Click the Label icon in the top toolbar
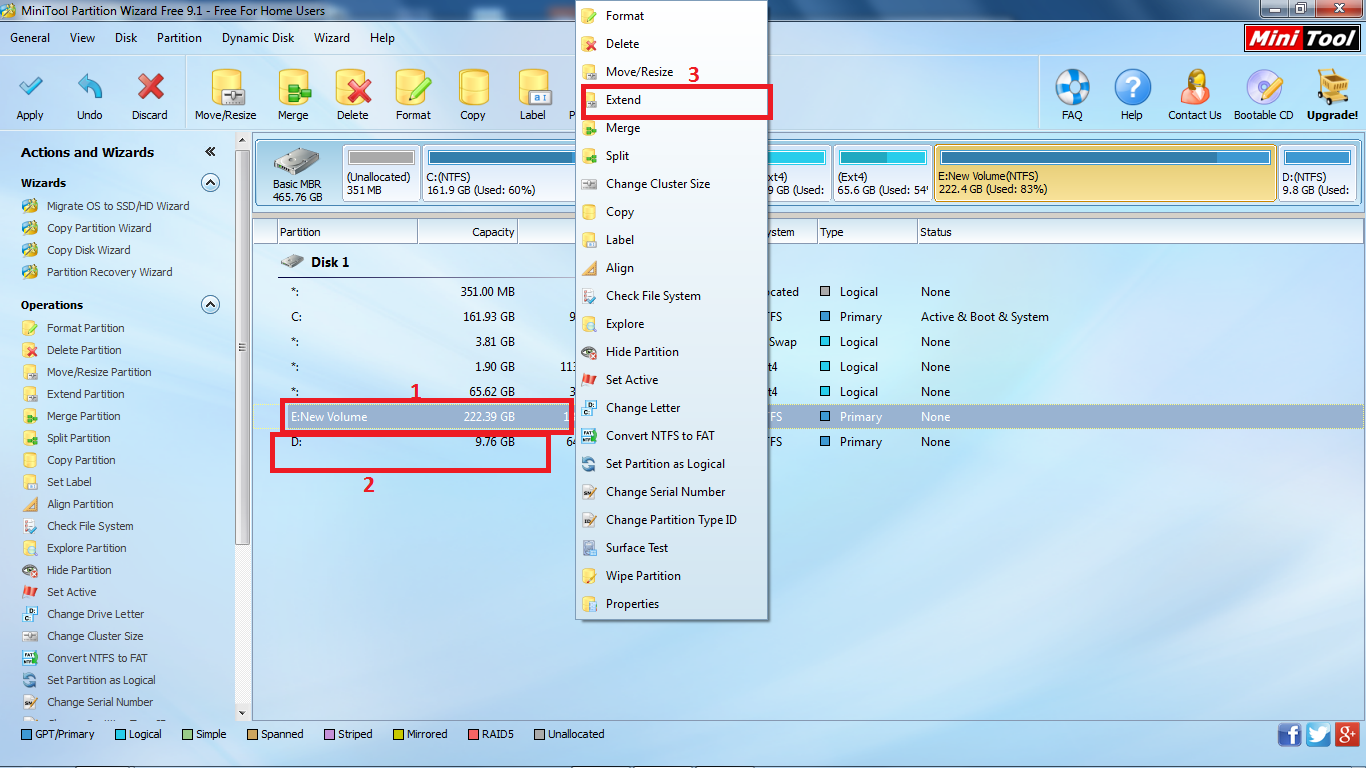 [533, 88]
